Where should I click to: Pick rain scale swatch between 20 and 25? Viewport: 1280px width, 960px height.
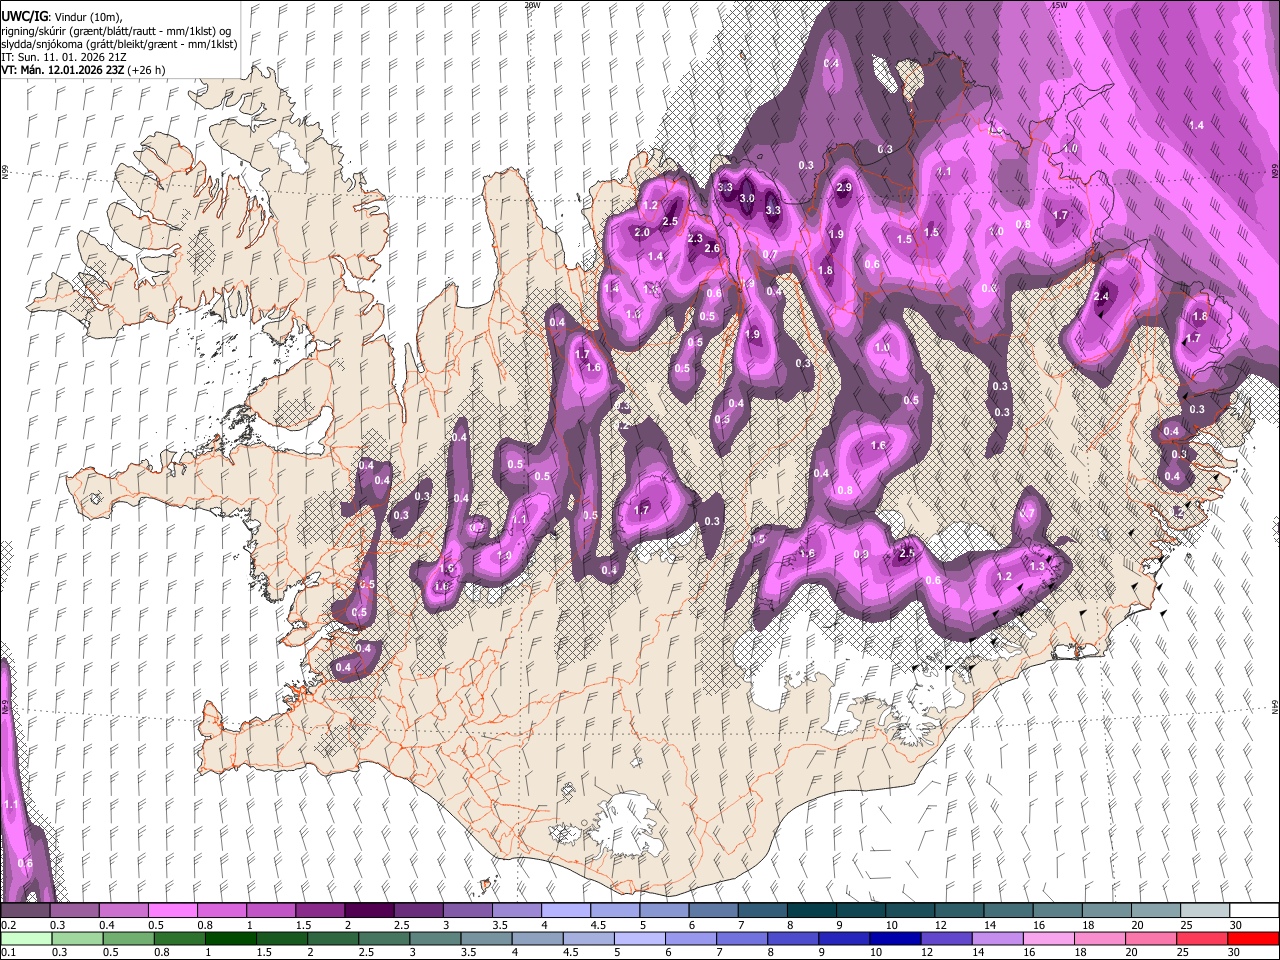[x=1149, y=939]
